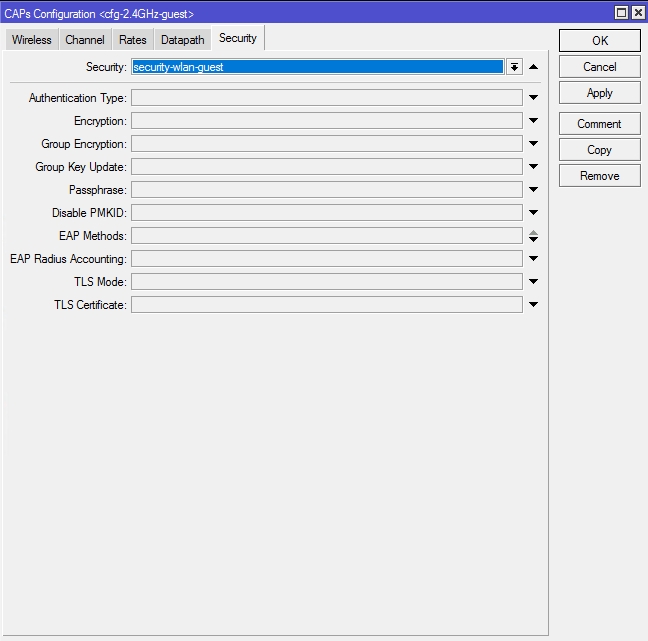Open the Security profile dropdown list

[x=514, y=67]
